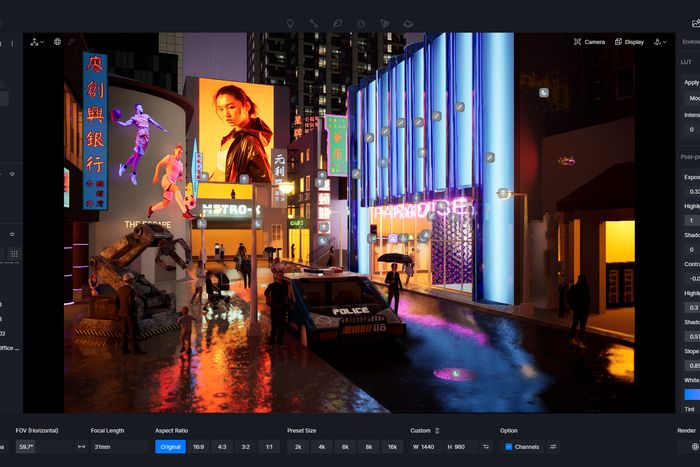Click the White balance color bar
This screenshot has height=467, width=700.
click(692, 394)
